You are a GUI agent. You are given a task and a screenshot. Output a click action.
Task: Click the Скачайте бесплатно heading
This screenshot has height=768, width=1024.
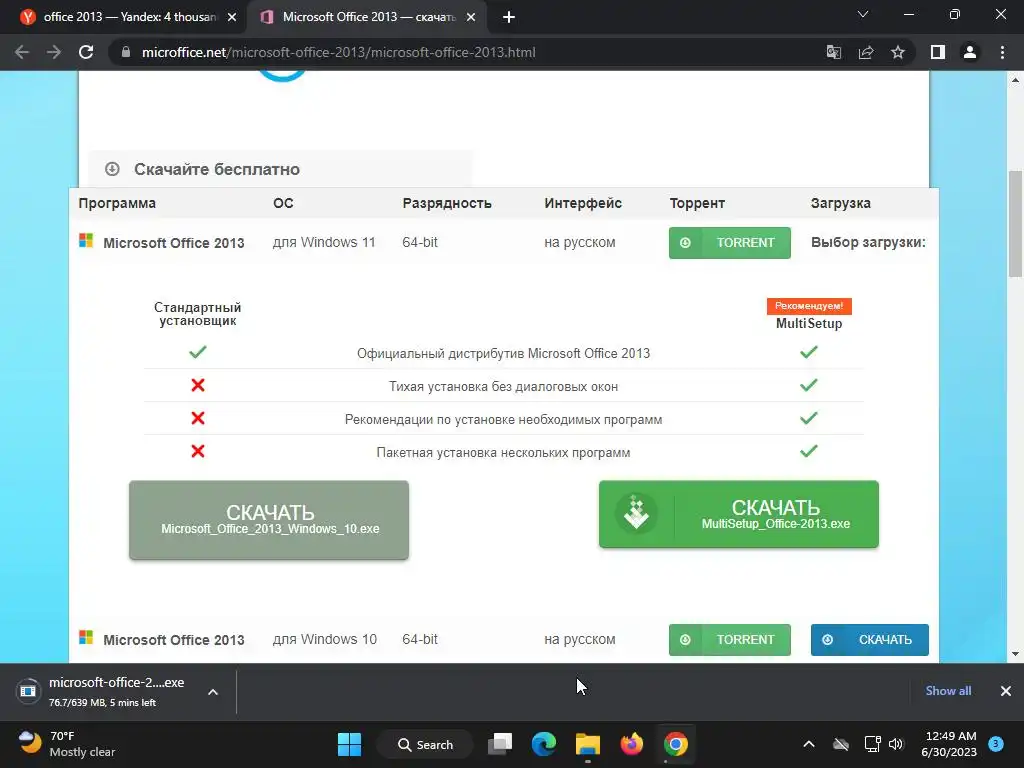(x=217, y=169)
